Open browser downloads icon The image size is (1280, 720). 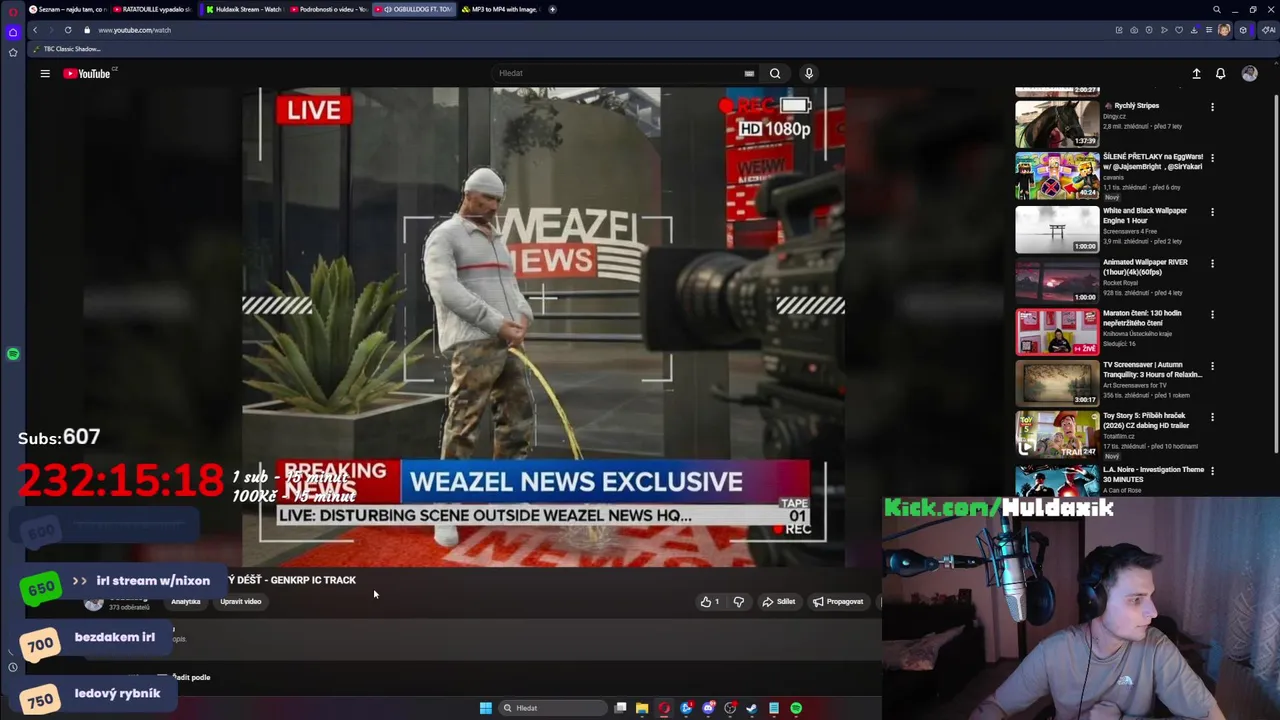tap(1194, 30)
